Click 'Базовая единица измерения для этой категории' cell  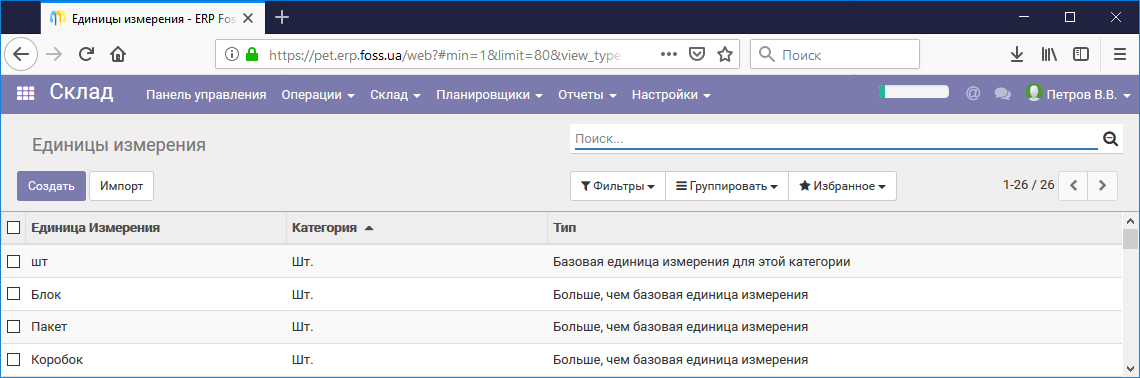click(x=702, y=261)
